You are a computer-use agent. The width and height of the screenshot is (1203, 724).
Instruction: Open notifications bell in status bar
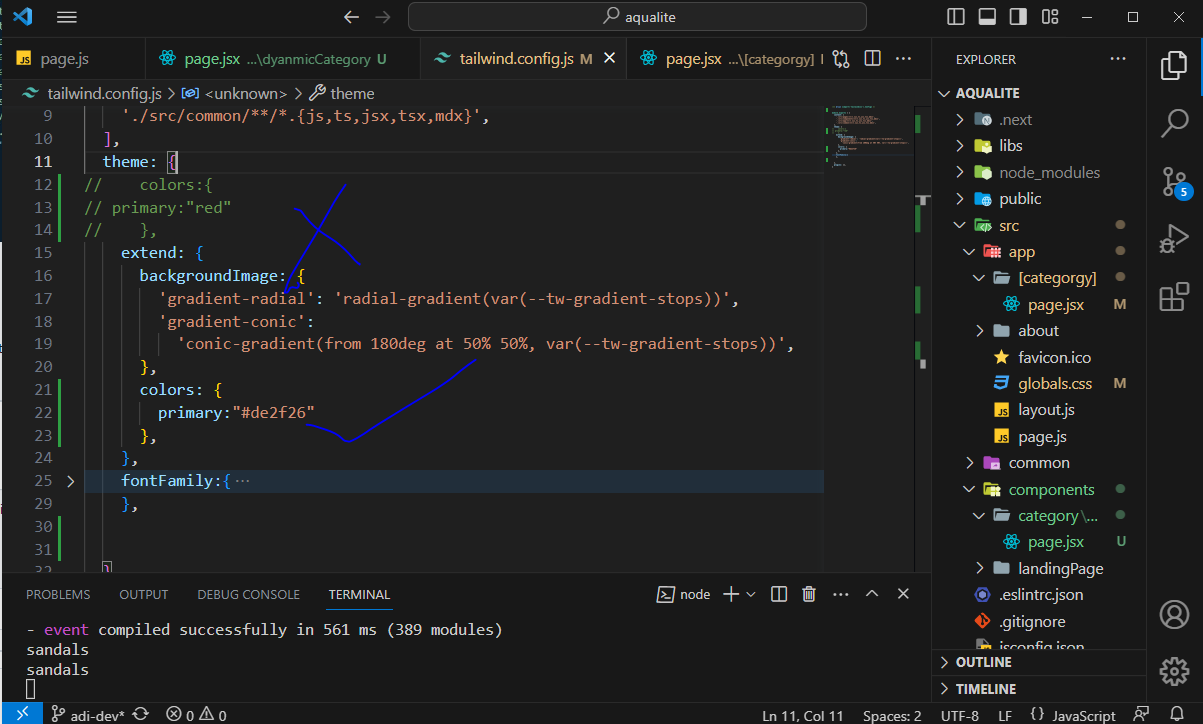tap(1177, 715)
